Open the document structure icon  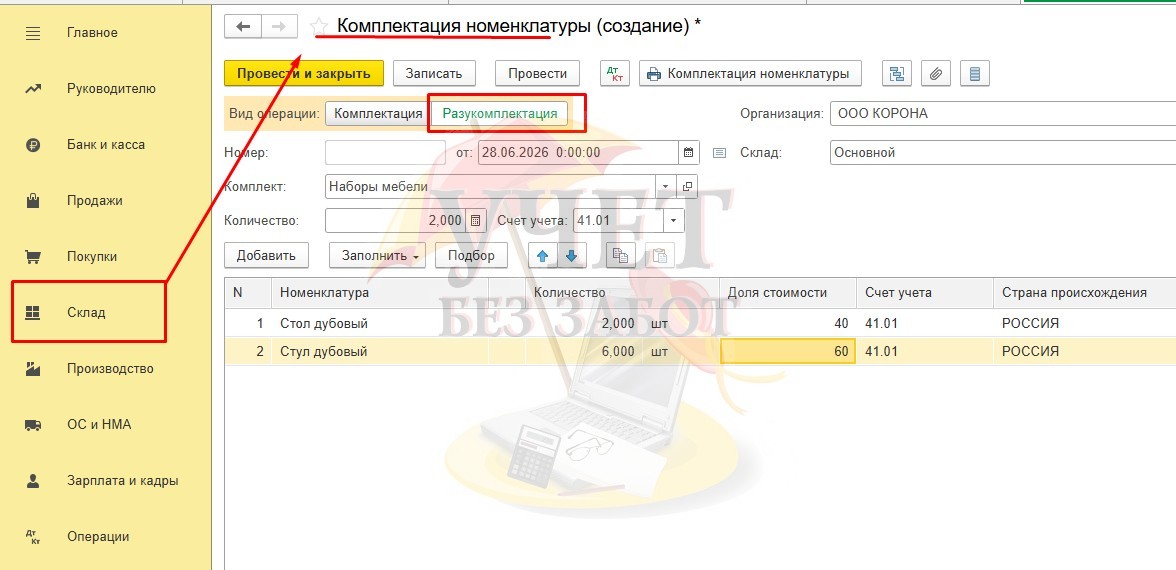coord(896,74)
